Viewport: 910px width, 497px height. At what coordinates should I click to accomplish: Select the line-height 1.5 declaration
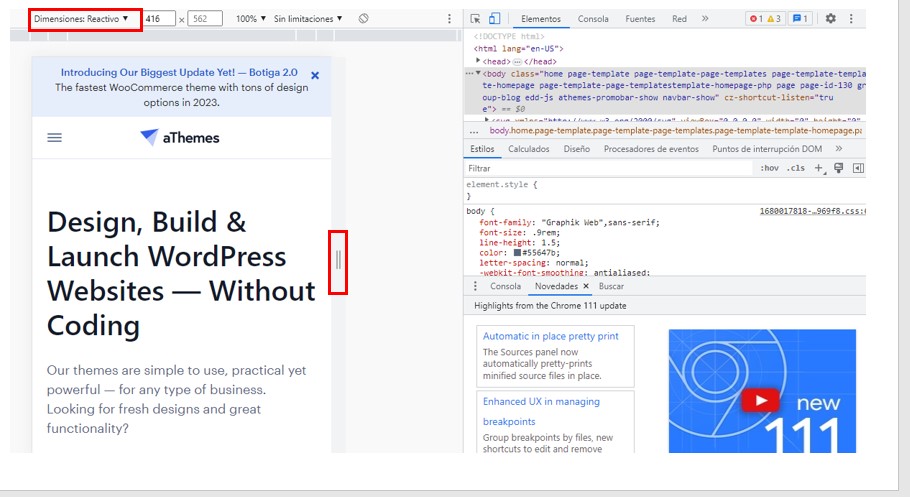tap(519, 243)
